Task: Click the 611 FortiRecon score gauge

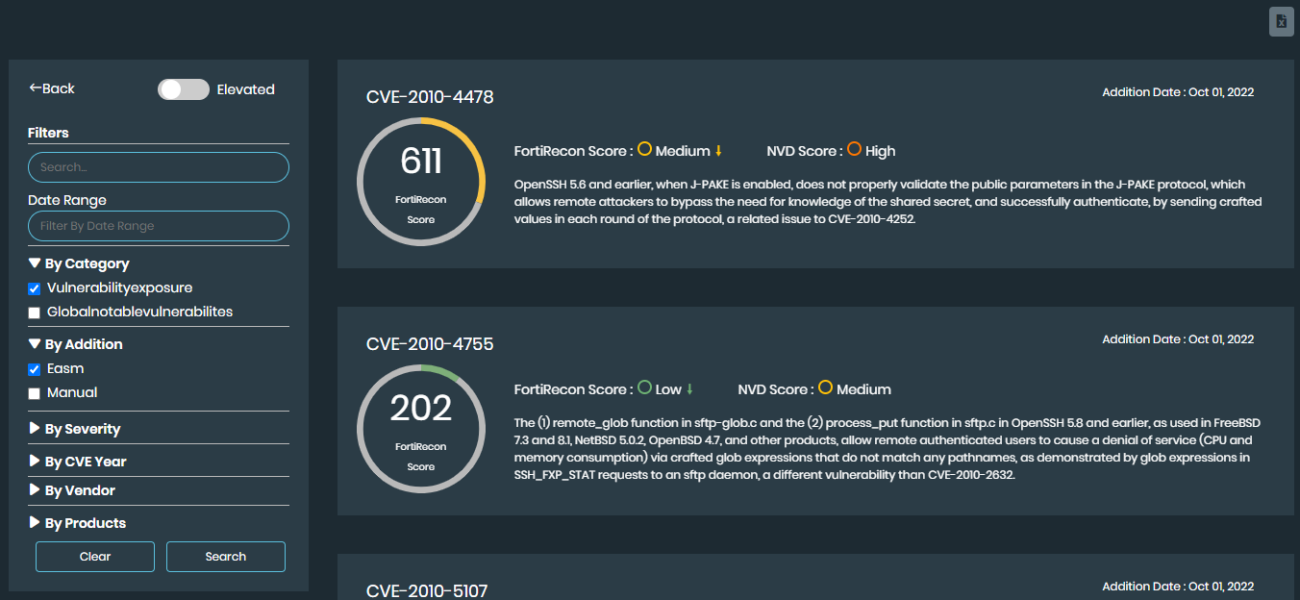Action: coord(421,181)
